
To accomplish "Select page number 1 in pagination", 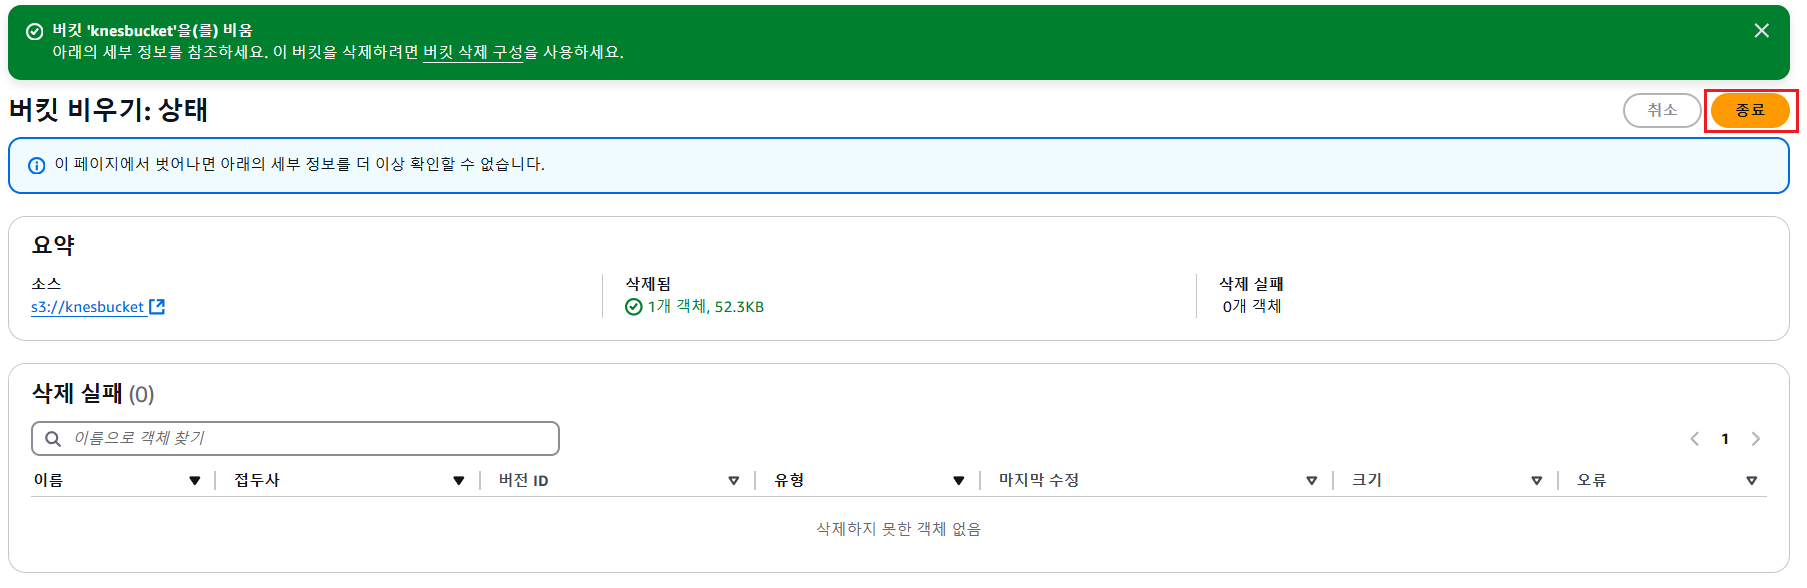I will click(1725, 439).
